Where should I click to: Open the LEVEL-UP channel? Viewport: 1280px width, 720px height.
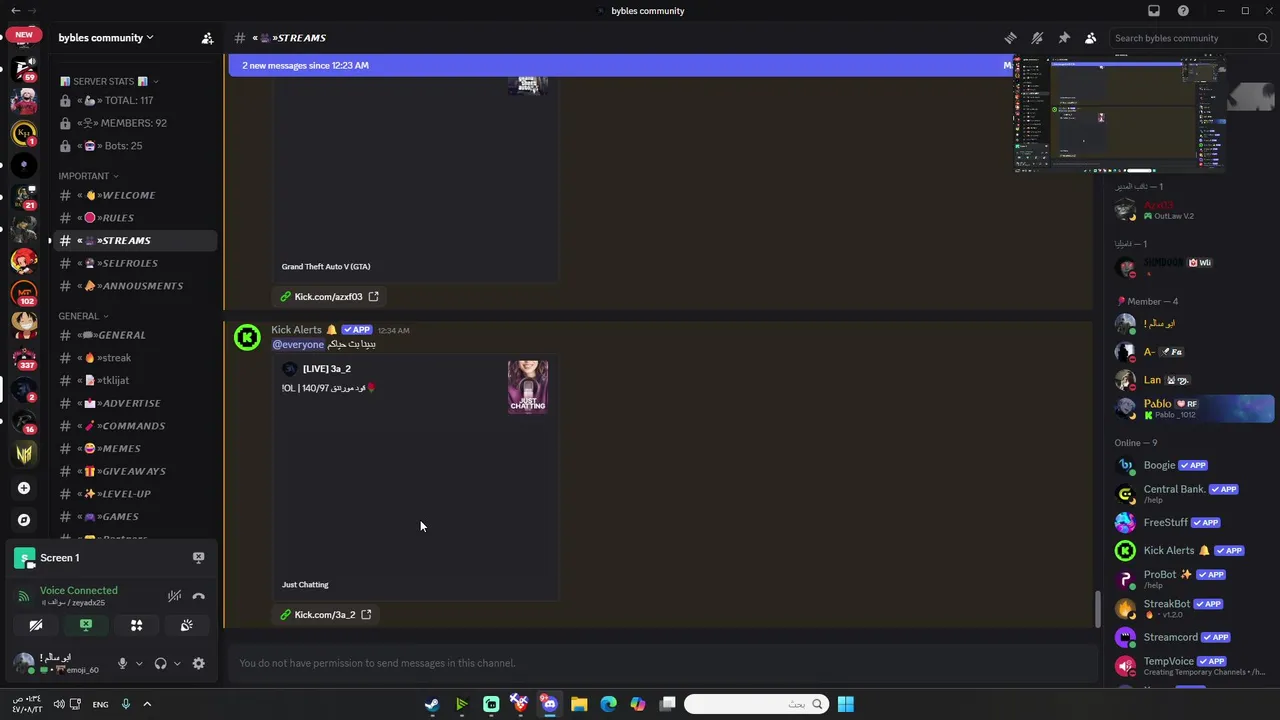coord(133,494)
